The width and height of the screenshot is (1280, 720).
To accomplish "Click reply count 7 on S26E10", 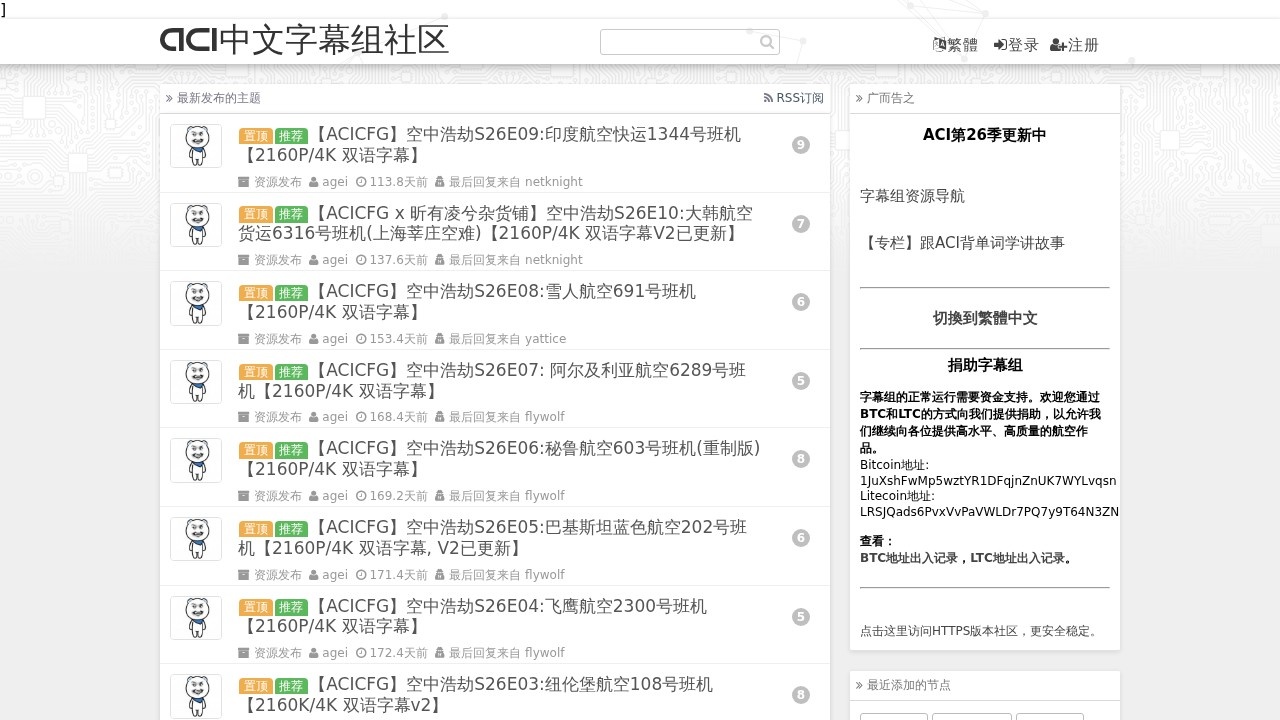I will [x=801, y=224].
